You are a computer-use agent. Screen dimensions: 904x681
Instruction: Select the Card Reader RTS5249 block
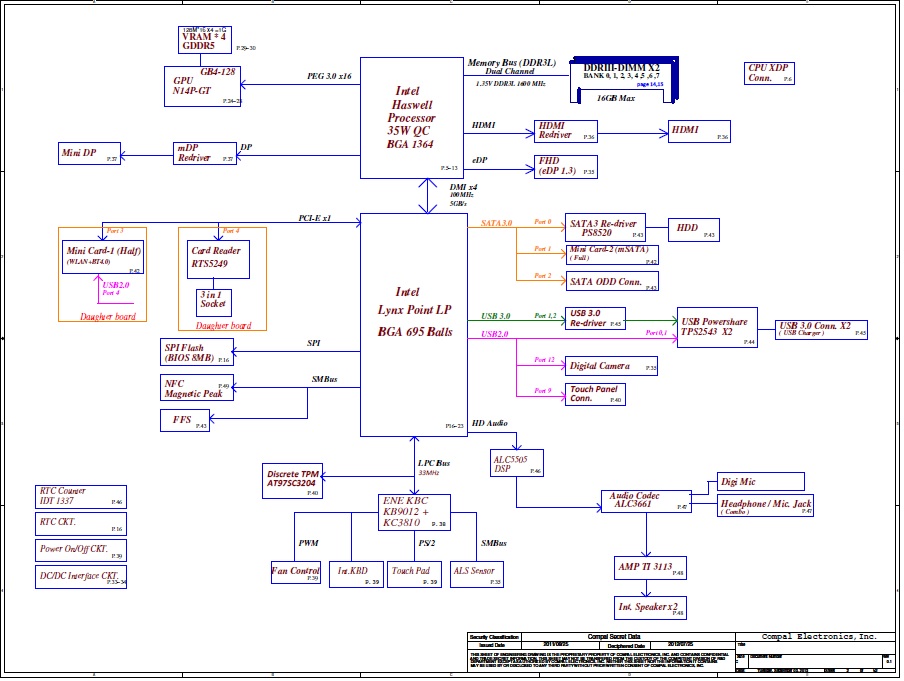click(216, 260)
